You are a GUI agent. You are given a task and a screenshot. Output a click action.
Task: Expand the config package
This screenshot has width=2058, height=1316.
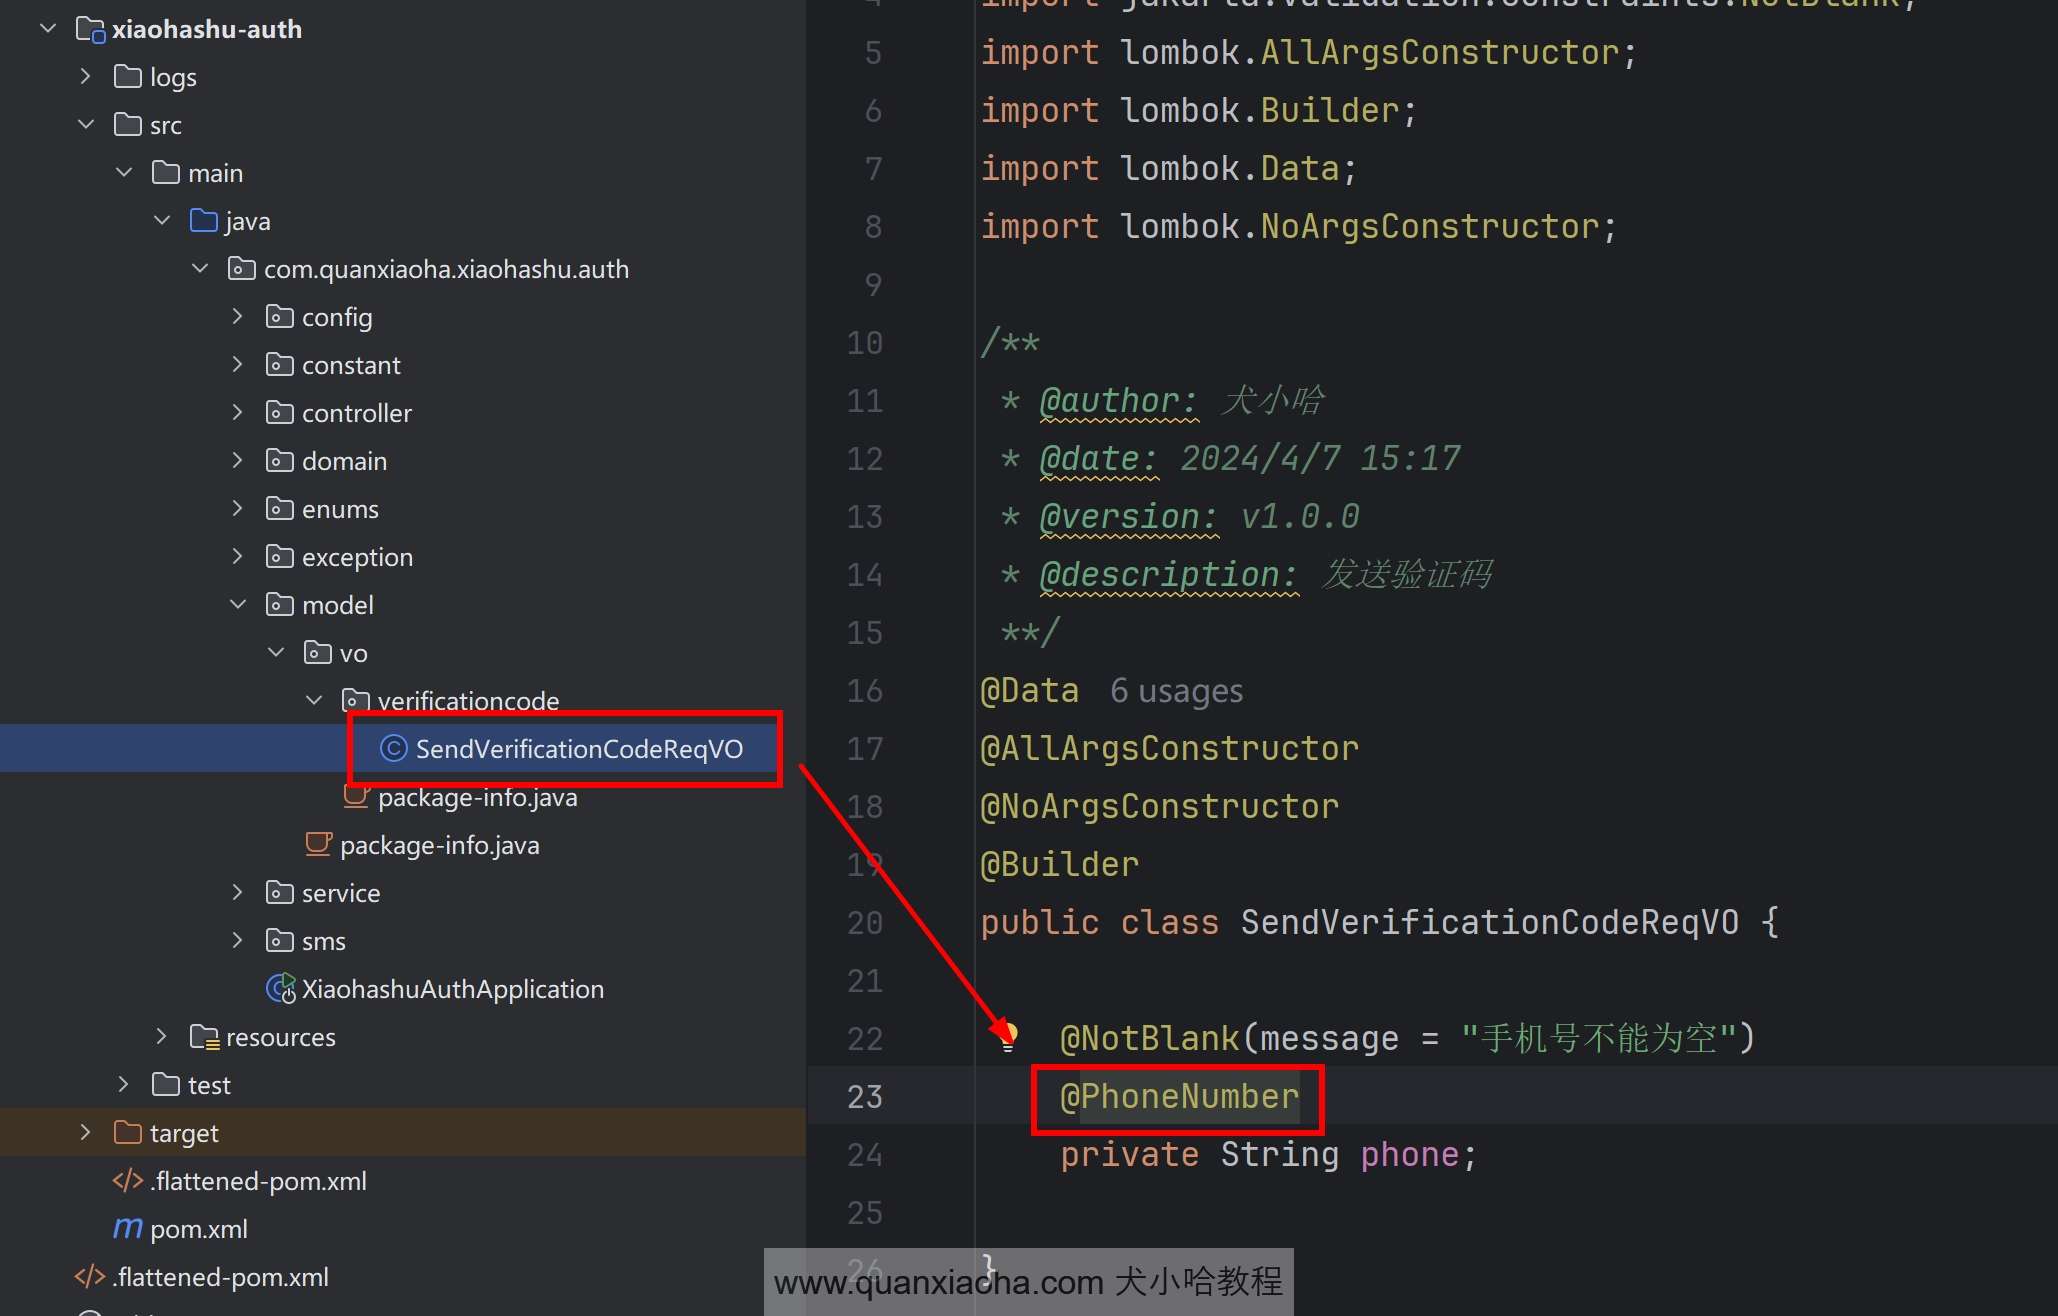tap(238, 317)
